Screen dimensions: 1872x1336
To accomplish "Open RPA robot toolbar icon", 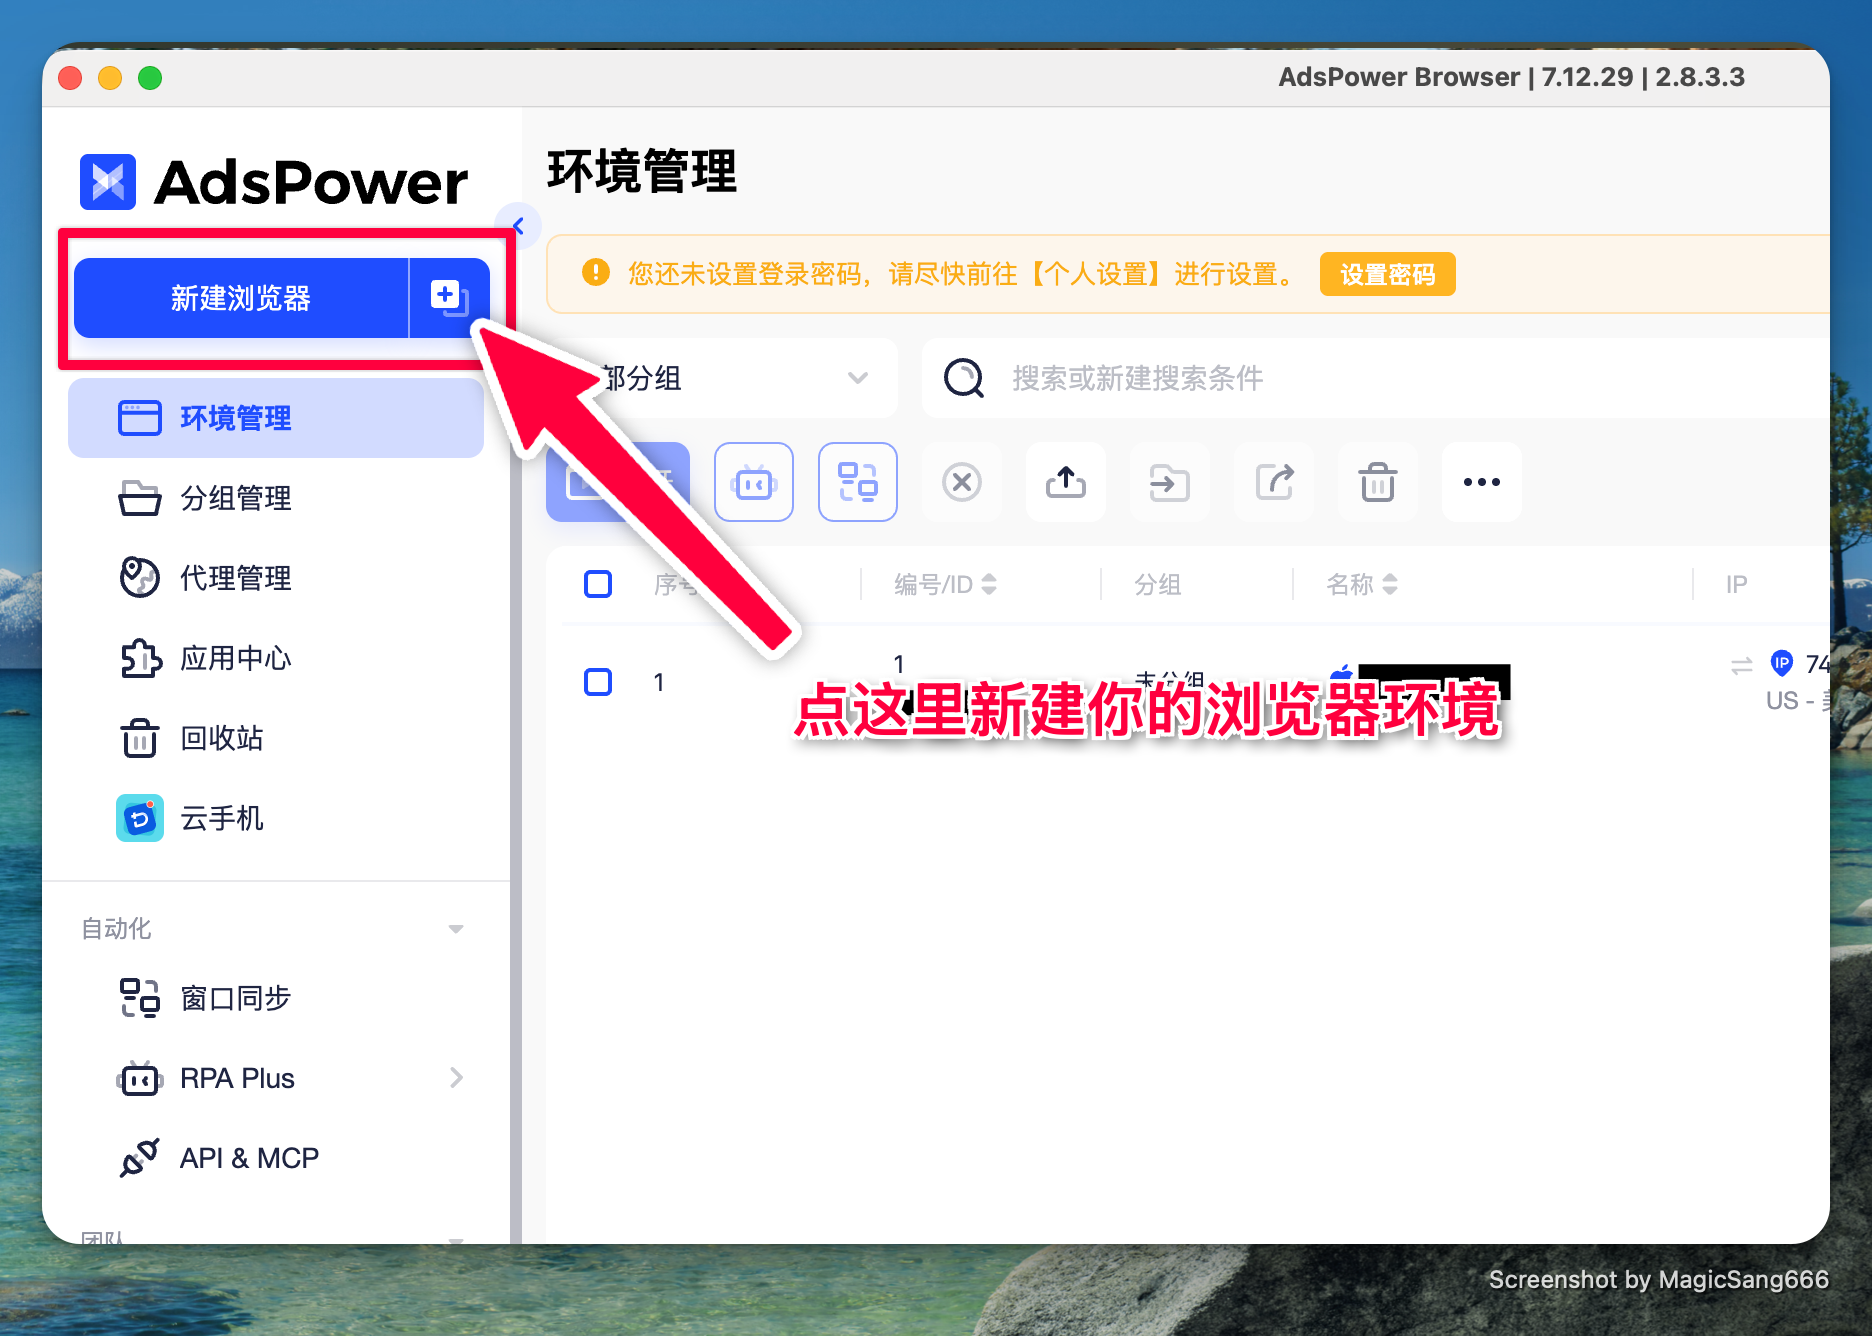I will (x=754, y=483).
